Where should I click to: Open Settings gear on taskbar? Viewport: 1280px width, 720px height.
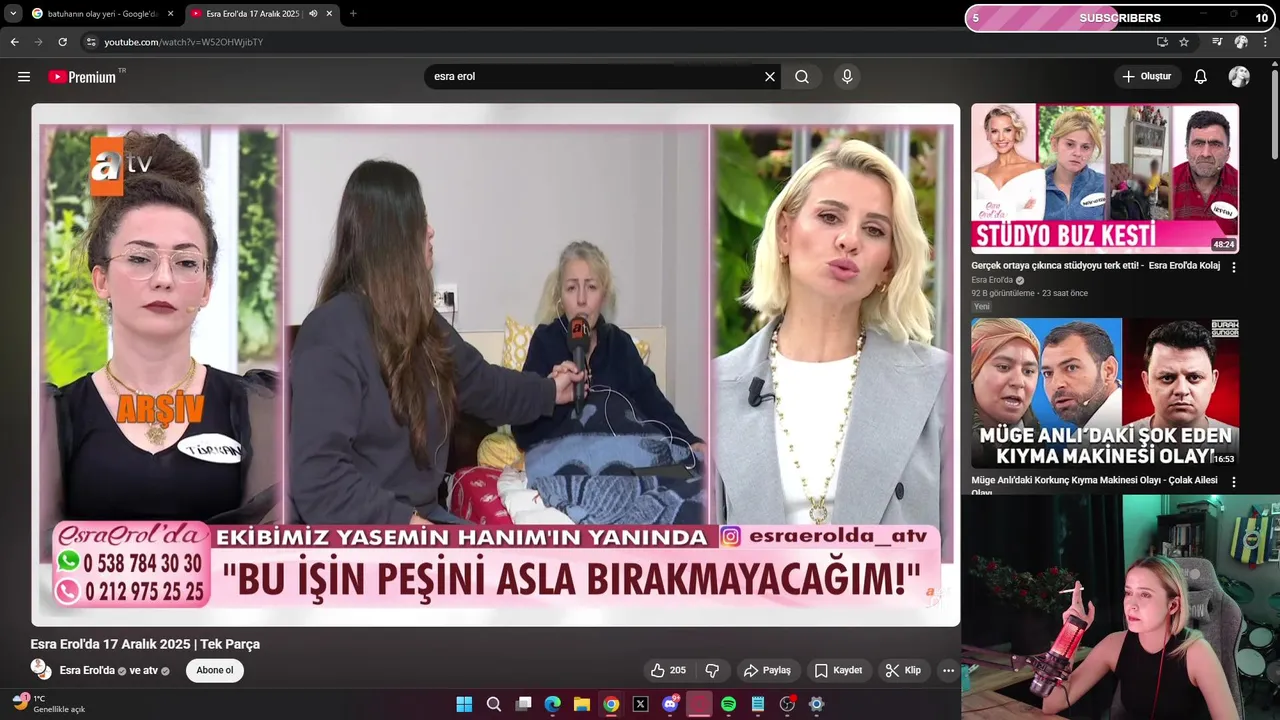pyautogui.click(x=816, y=704)
